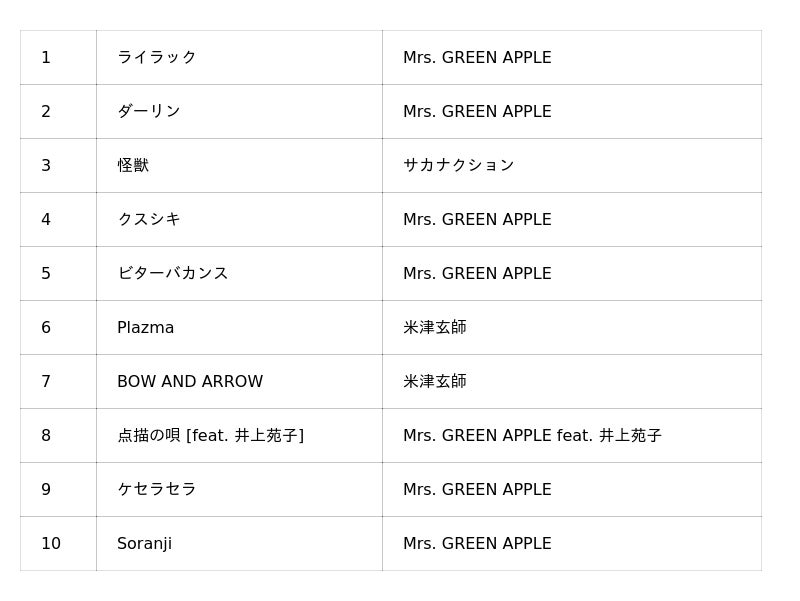Select rank number 10 cell
Screen dimensions: 800x601
[x=58, y=544]
